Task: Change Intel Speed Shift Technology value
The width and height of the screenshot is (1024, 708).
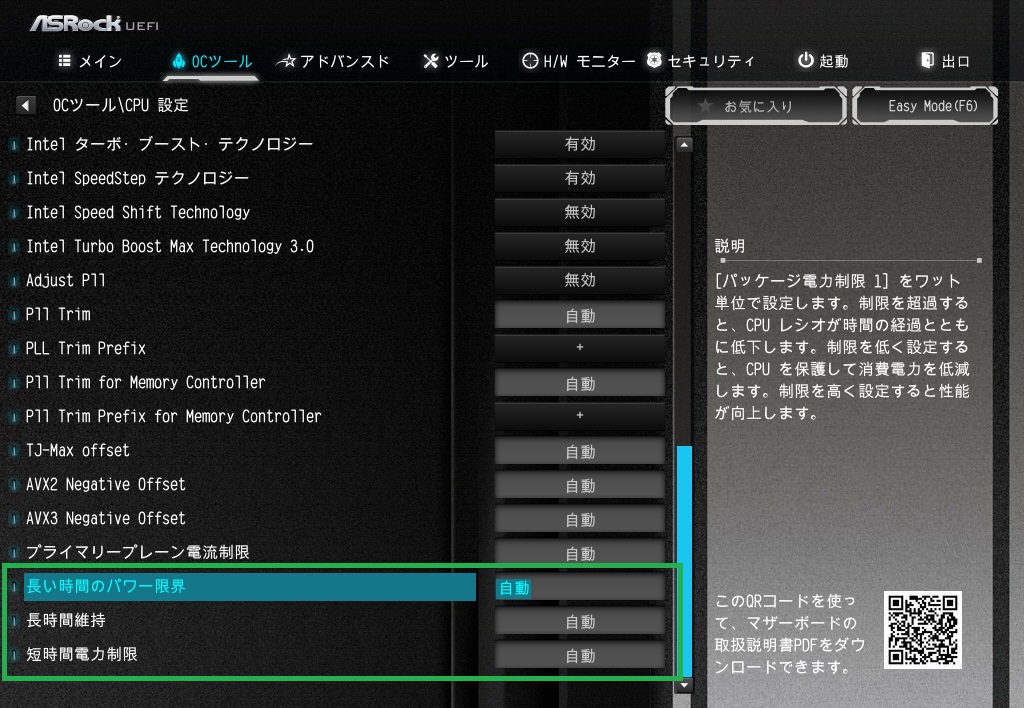Action: coord(580,212)
